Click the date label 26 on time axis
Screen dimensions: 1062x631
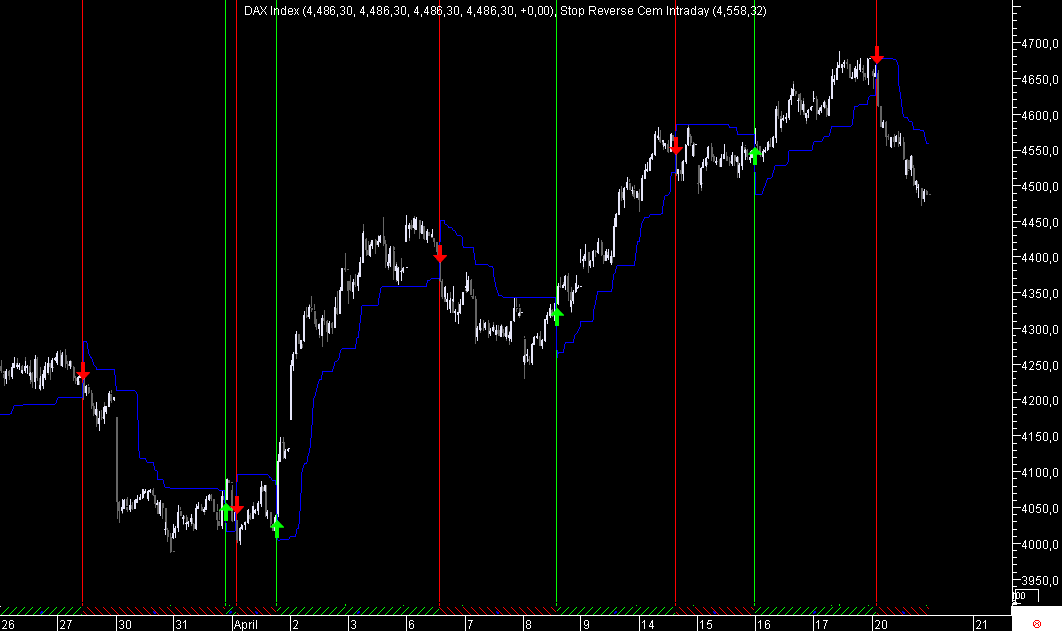(x=8, y=624)
